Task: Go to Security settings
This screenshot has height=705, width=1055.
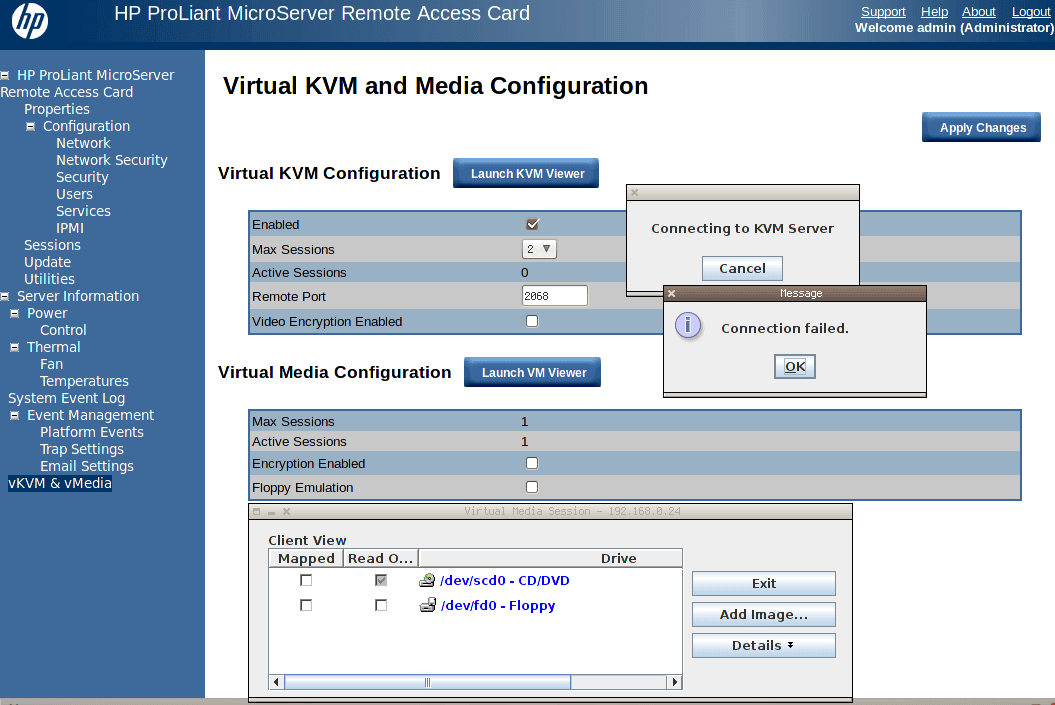Action: pyautogui.click(x=82, y=177)
